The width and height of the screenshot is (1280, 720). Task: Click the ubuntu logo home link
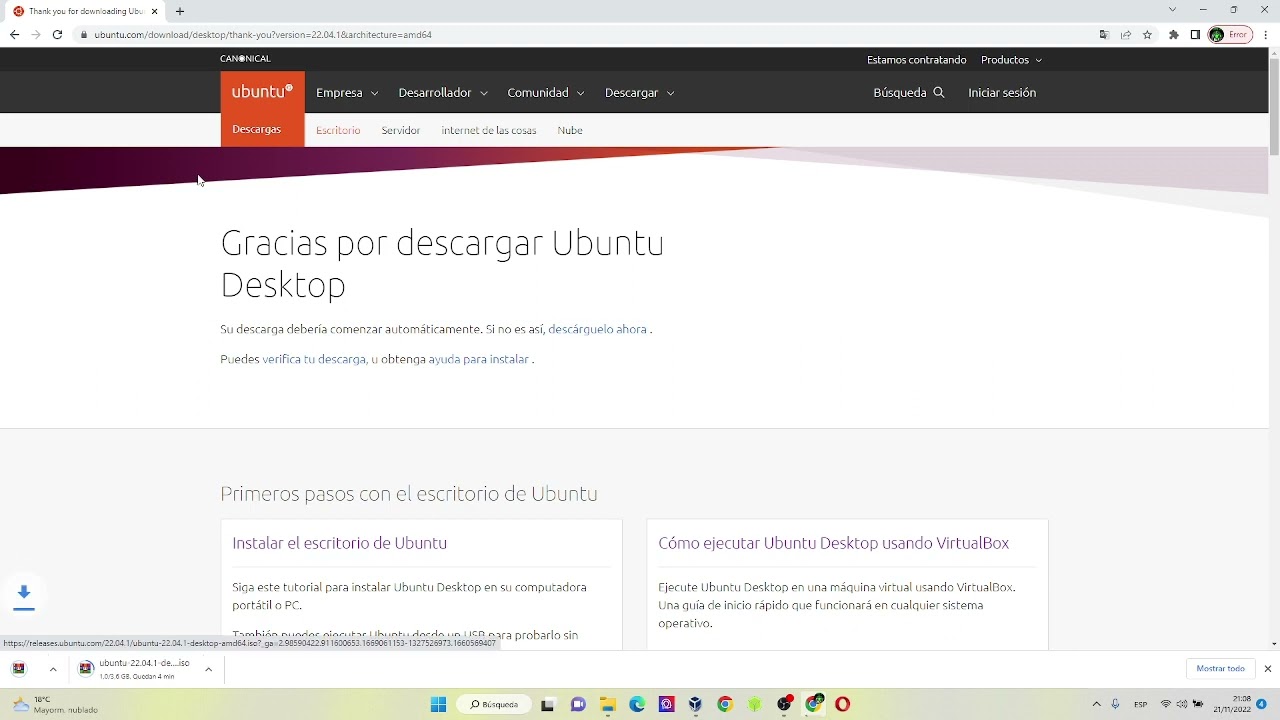(x=262, y=92)
